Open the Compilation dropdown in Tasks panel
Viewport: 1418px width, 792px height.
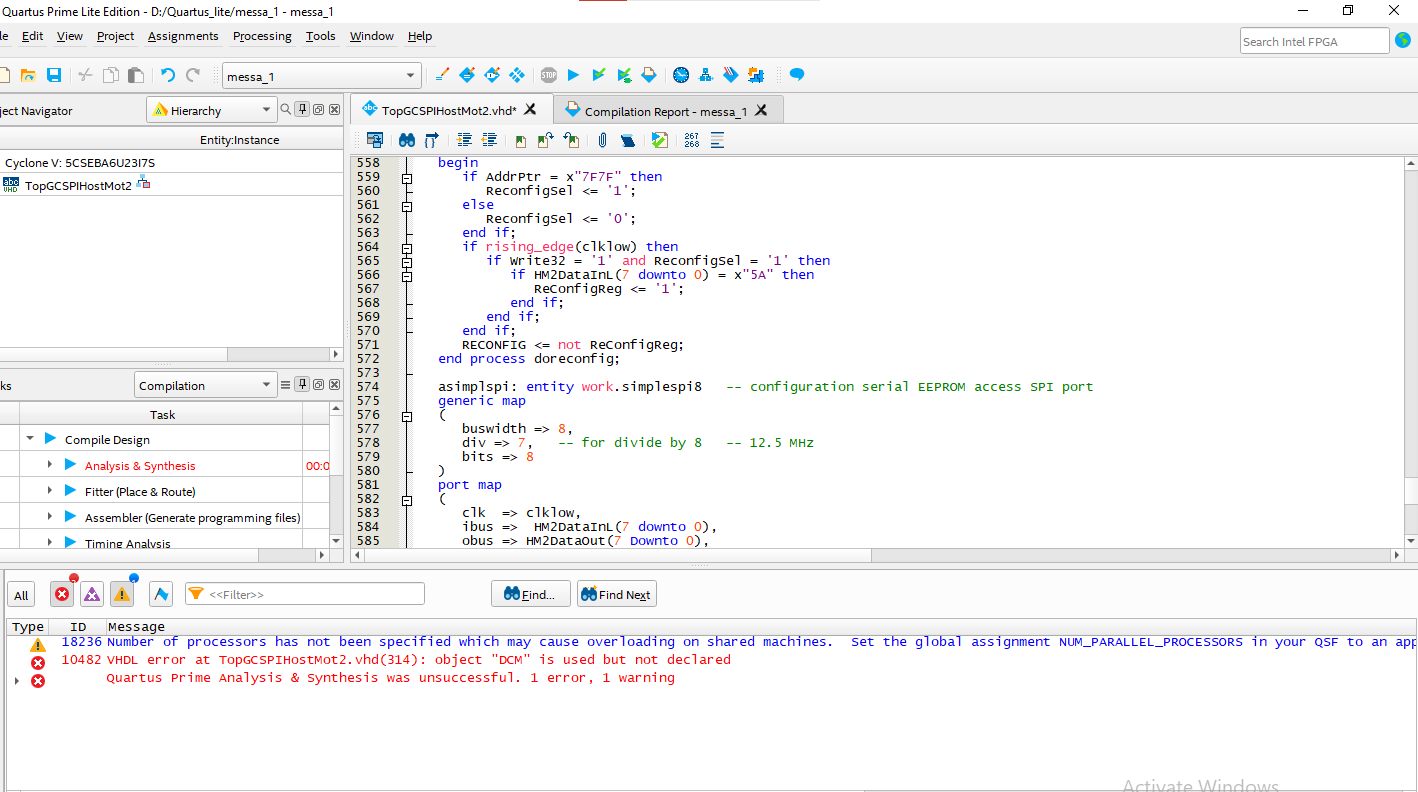point(205,385)
